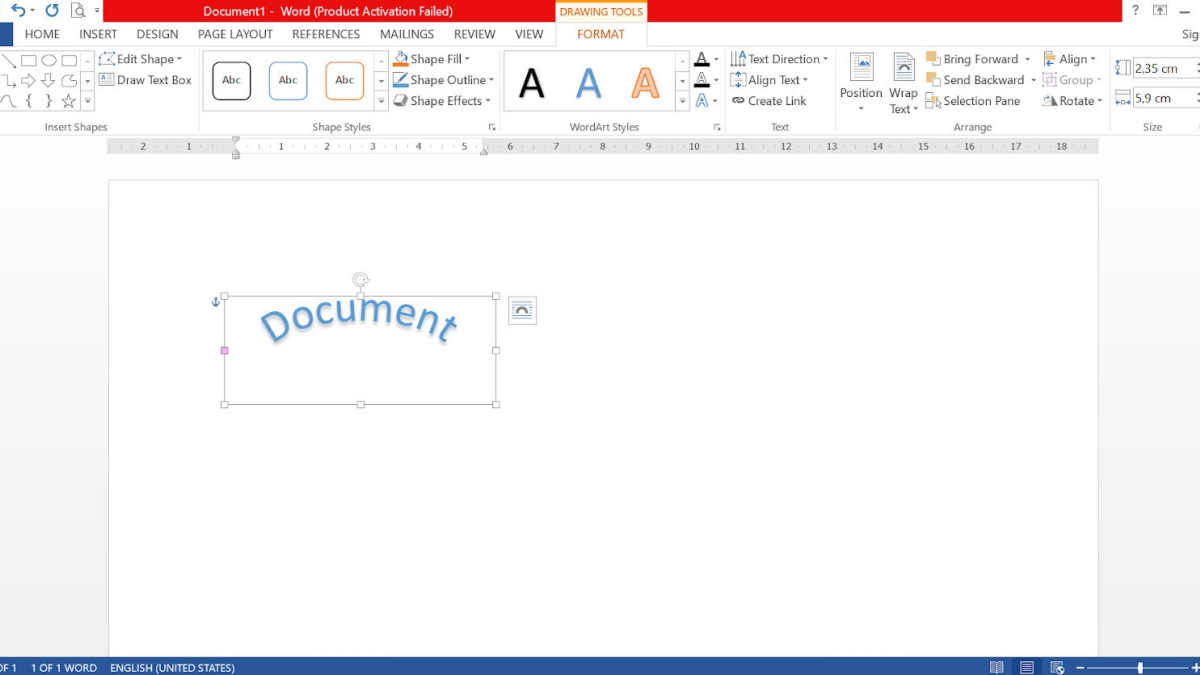Switch to the REVIEW tab
The image size is (1200, 675).
[475, 34]
